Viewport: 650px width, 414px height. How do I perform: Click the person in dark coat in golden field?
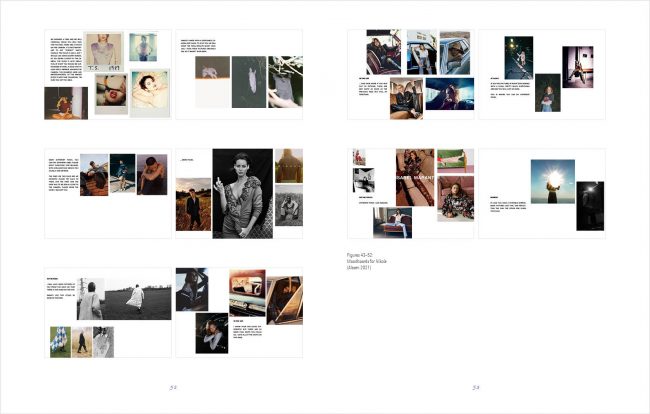193,204
